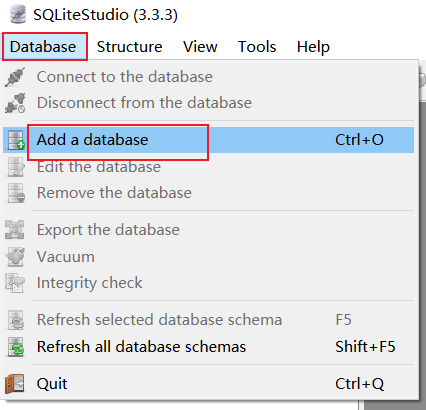The width and height of the screenshot is (426, 410).
Task: Click the Integrity check icon
Action: [x=15, y=283]
